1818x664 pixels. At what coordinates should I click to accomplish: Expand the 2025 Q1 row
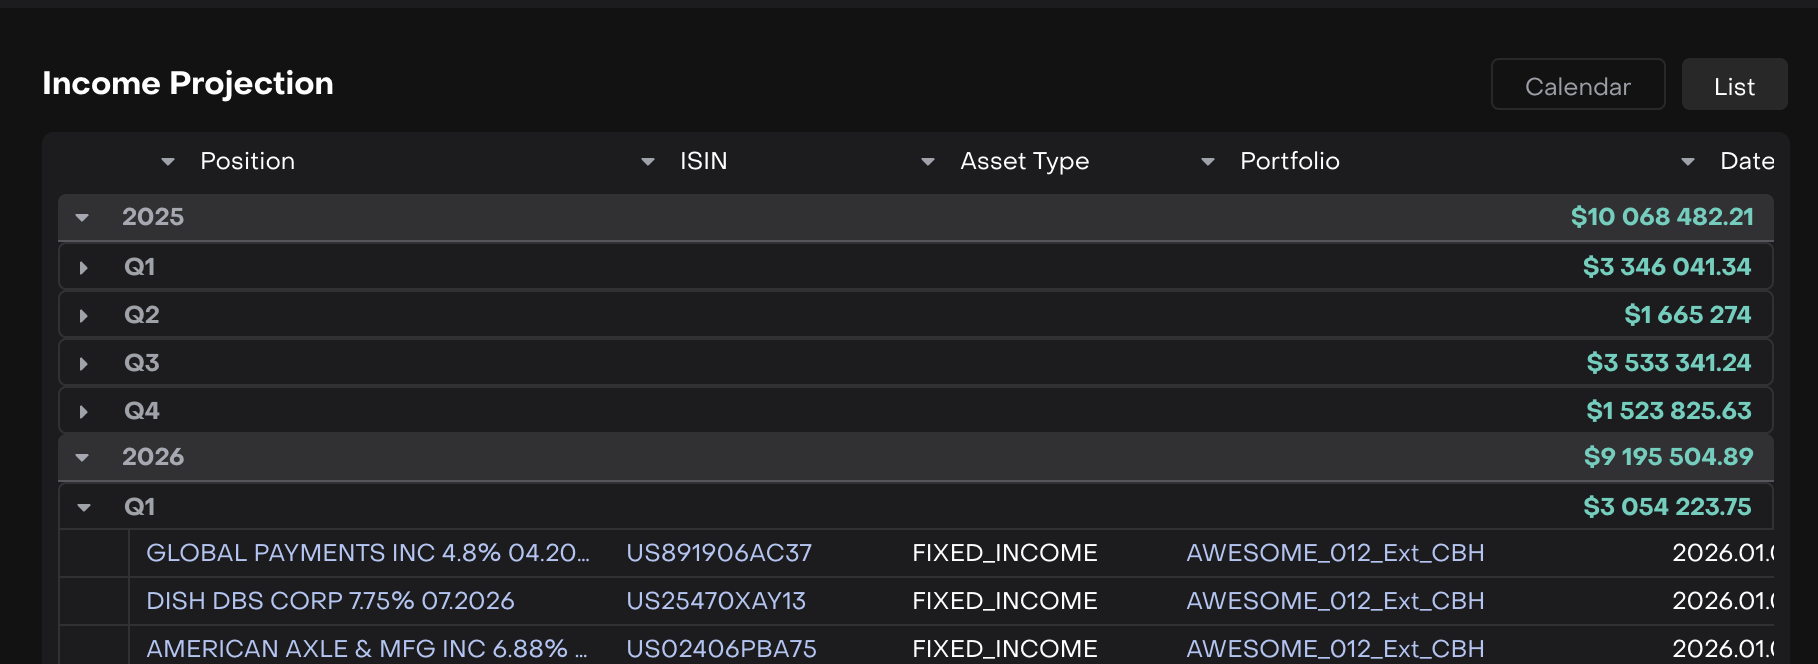click(84, 268)
